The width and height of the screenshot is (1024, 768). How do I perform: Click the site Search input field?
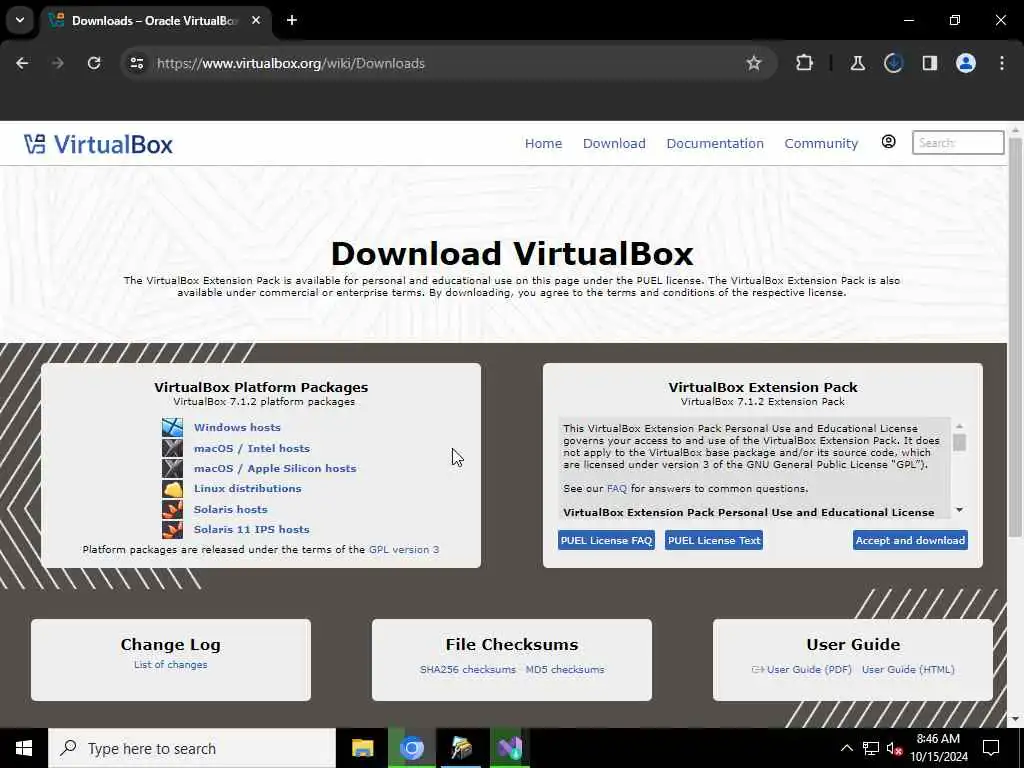click(x=958, y=142)
